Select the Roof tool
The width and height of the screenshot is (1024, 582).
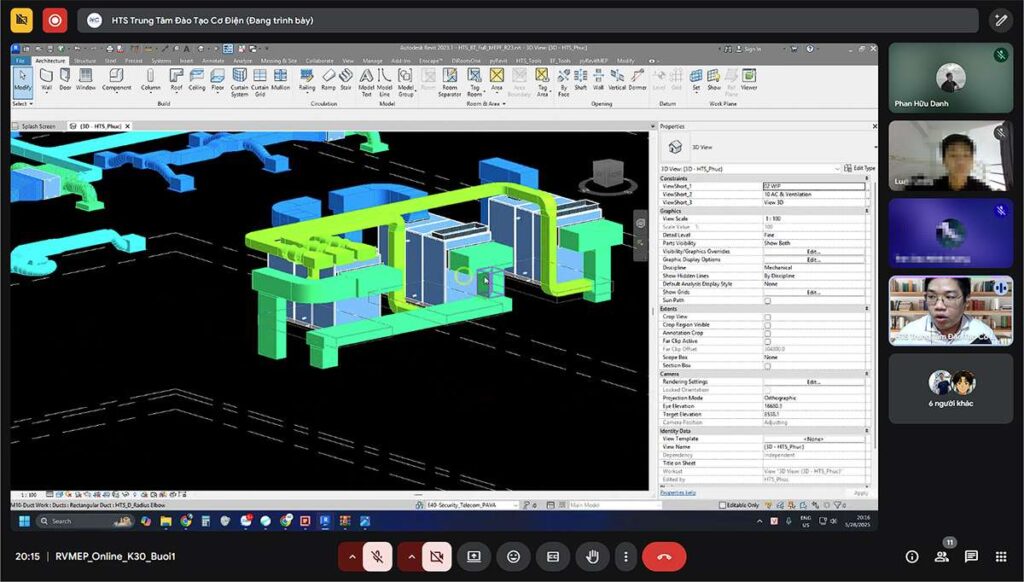[x=176, y=79]
